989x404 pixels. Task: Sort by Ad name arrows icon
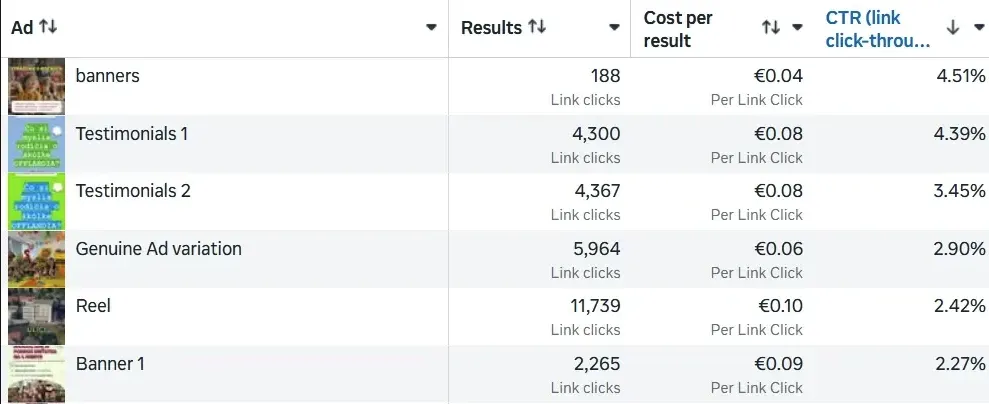pyautogui.click(x=48, y=27)
